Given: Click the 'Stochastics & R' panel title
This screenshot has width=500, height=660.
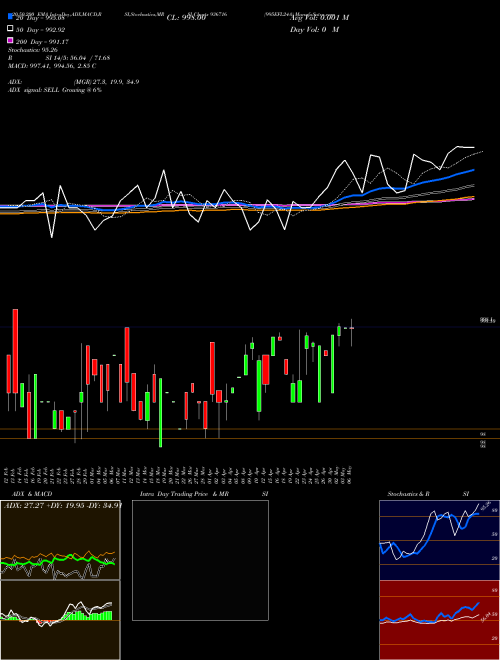Looking at the screenshot, I should [x=409, y=494].
